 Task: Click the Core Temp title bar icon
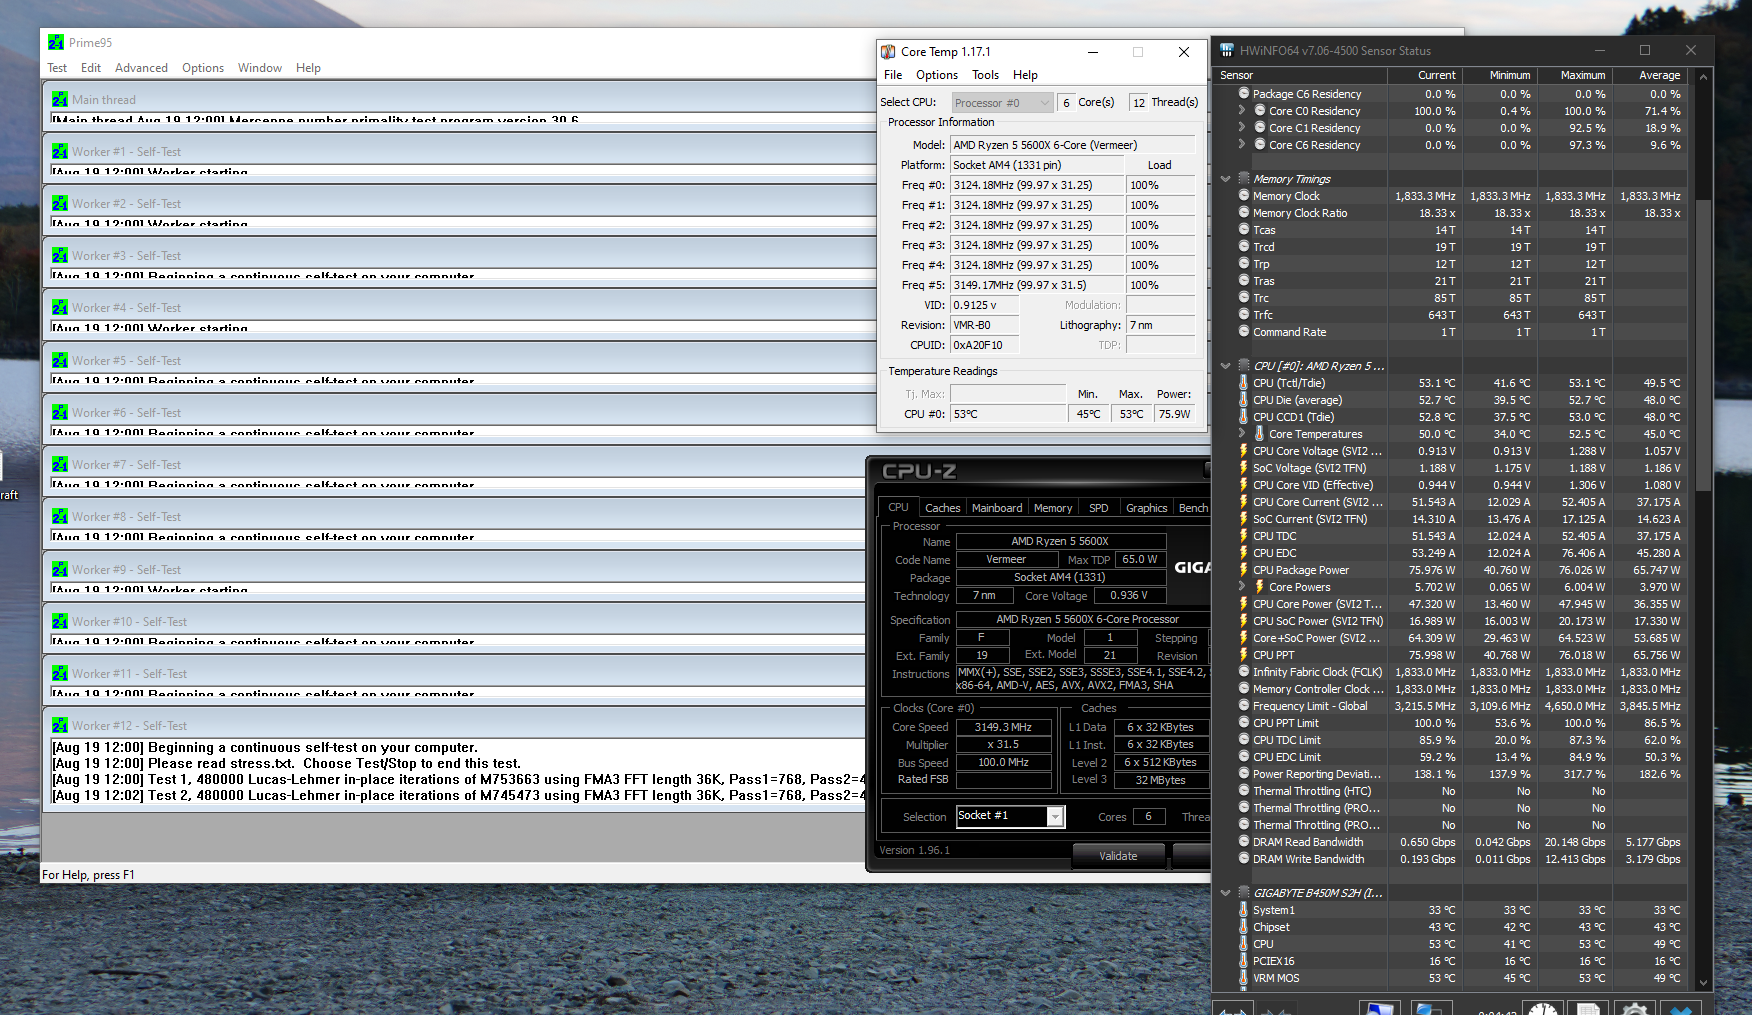[888, 52]
